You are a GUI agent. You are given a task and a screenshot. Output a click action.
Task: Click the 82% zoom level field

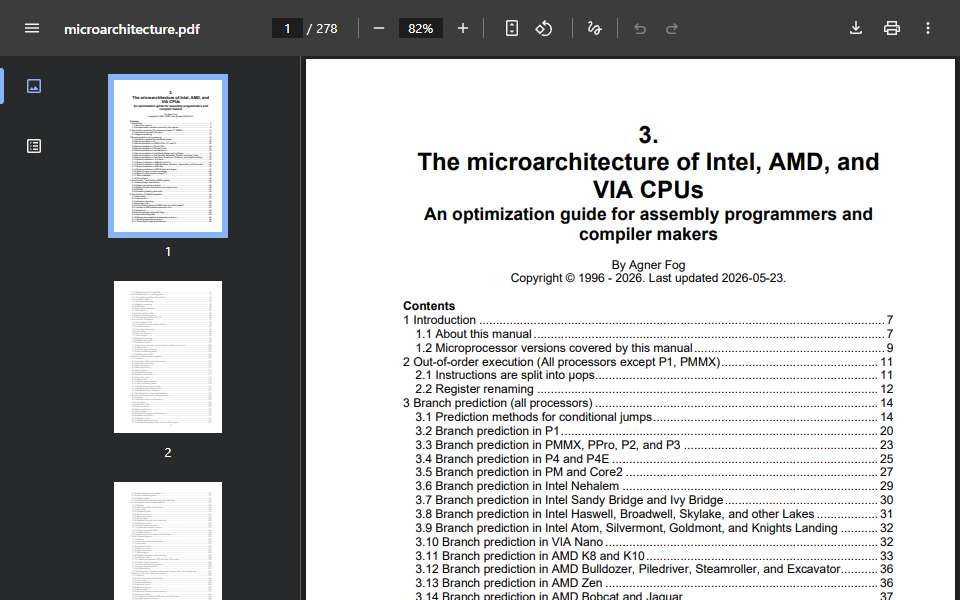[421, 28]
